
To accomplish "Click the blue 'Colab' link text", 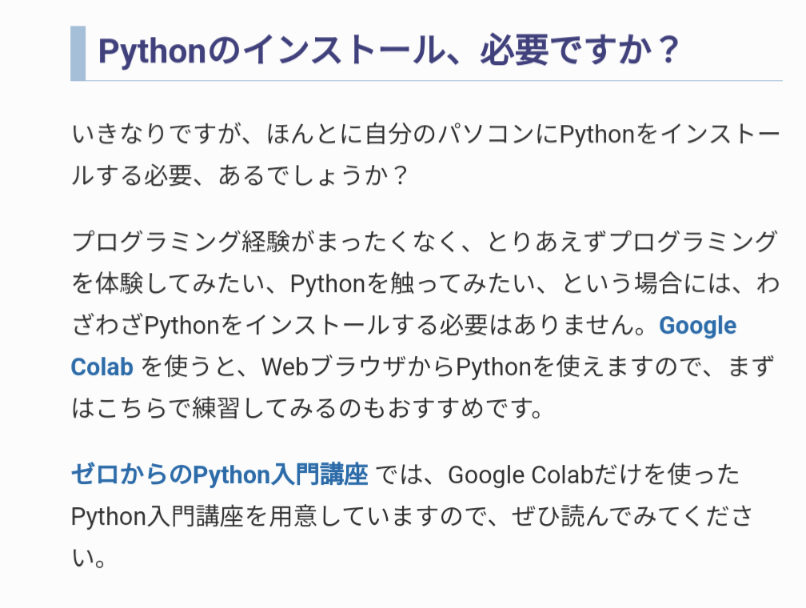I will tap(102, 367).
